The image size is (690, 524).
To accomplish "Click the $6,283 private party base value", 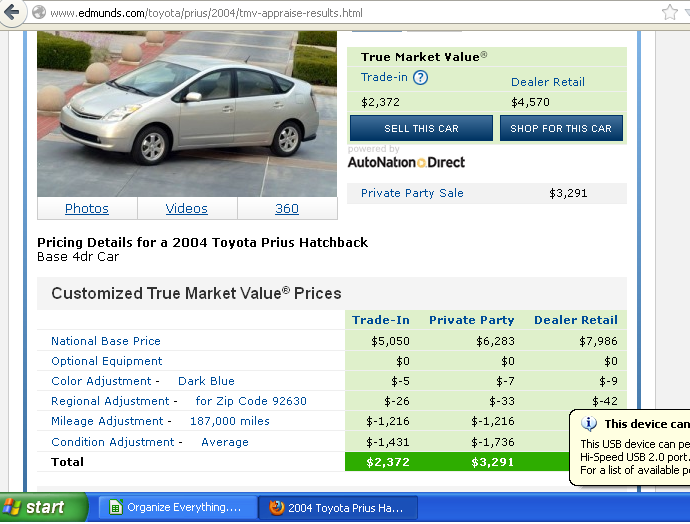I will 495,341.
